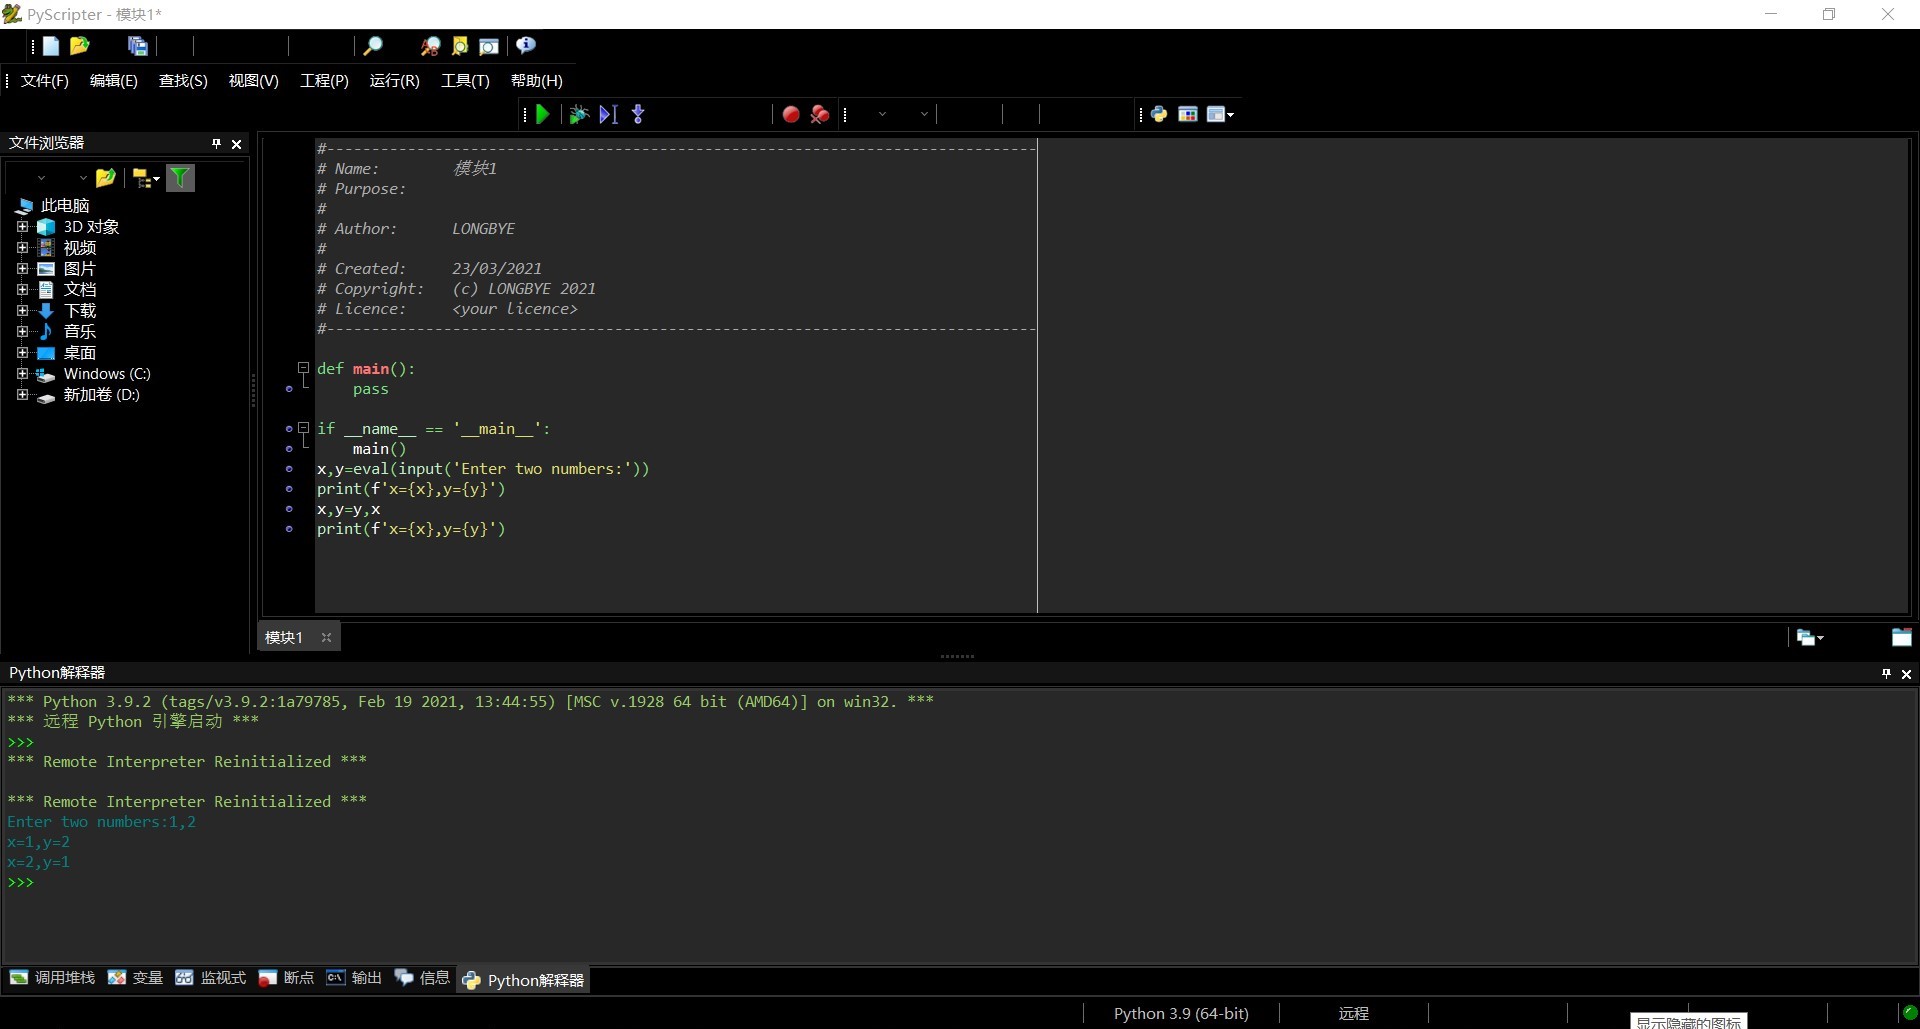The image size is (1920, 1029).
Task: Open the 工具(T) menu
Action: (466, 81)
